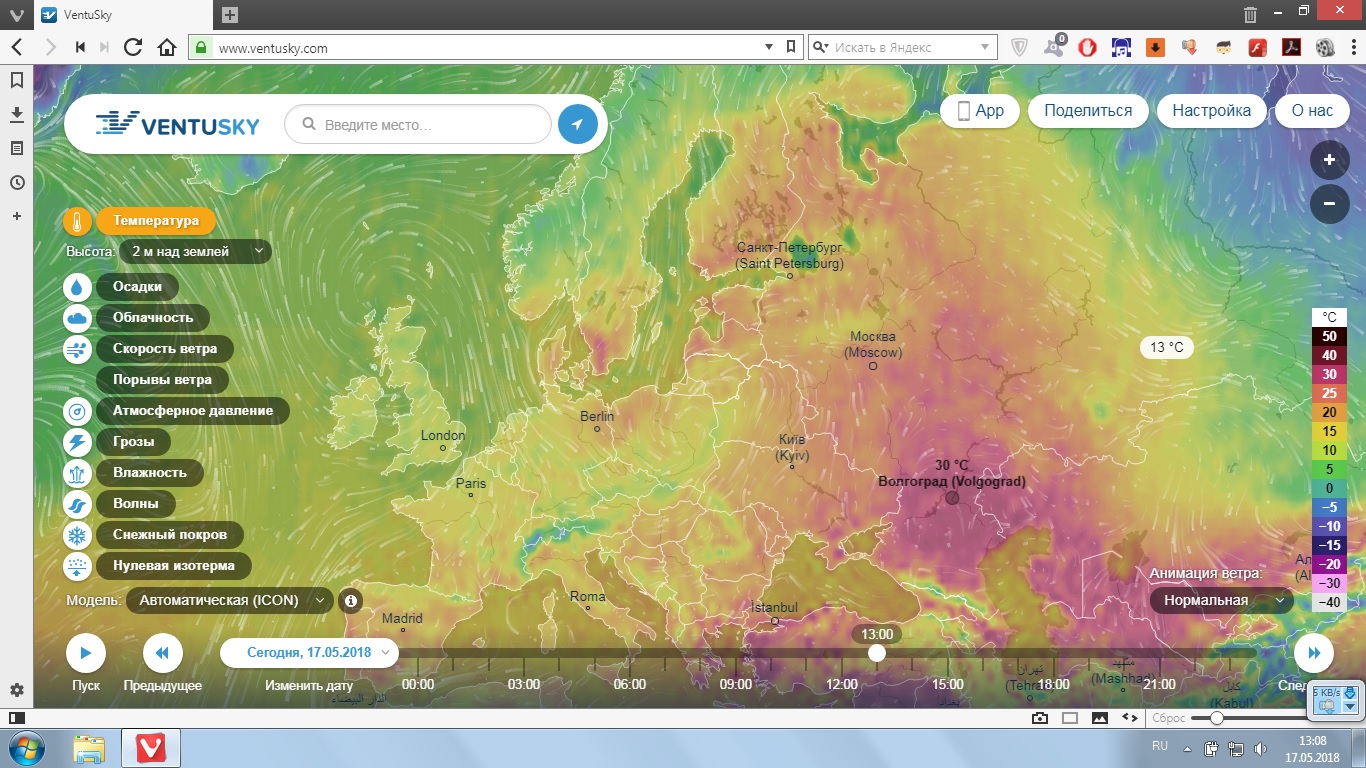Show the Влажность humidity layer

149,472
